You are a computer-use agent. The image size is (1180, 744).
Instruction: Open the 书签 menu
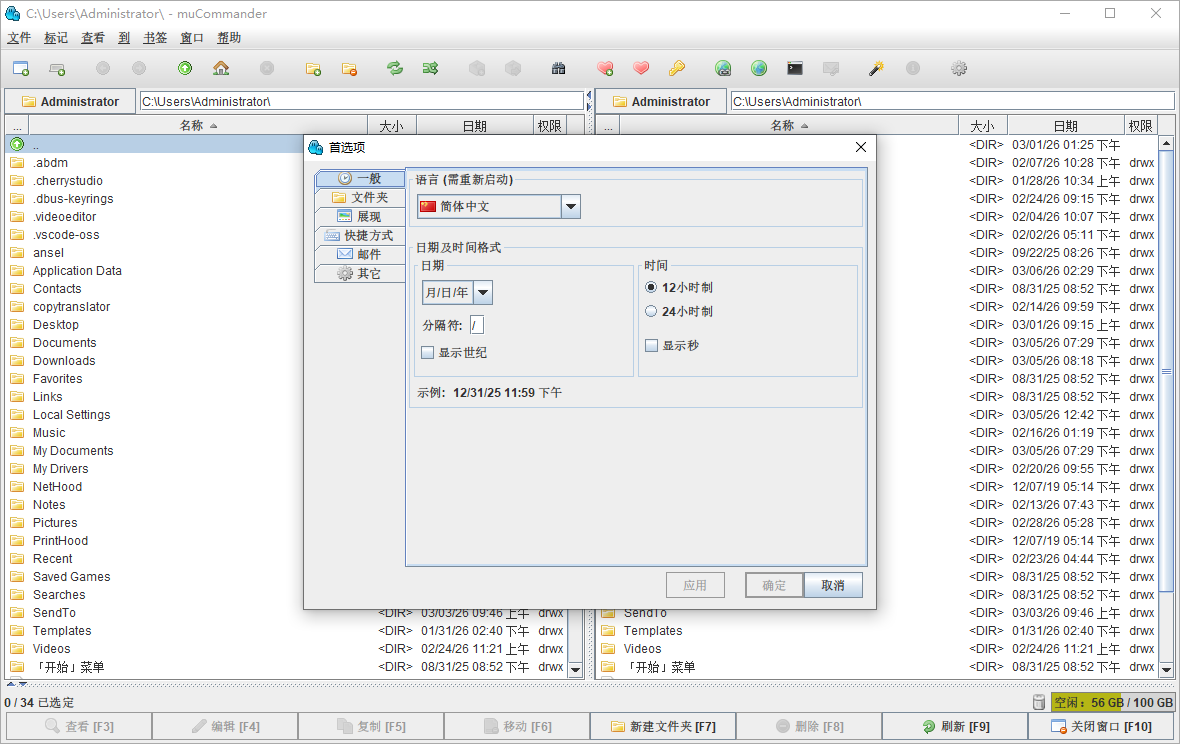(155, 37)
